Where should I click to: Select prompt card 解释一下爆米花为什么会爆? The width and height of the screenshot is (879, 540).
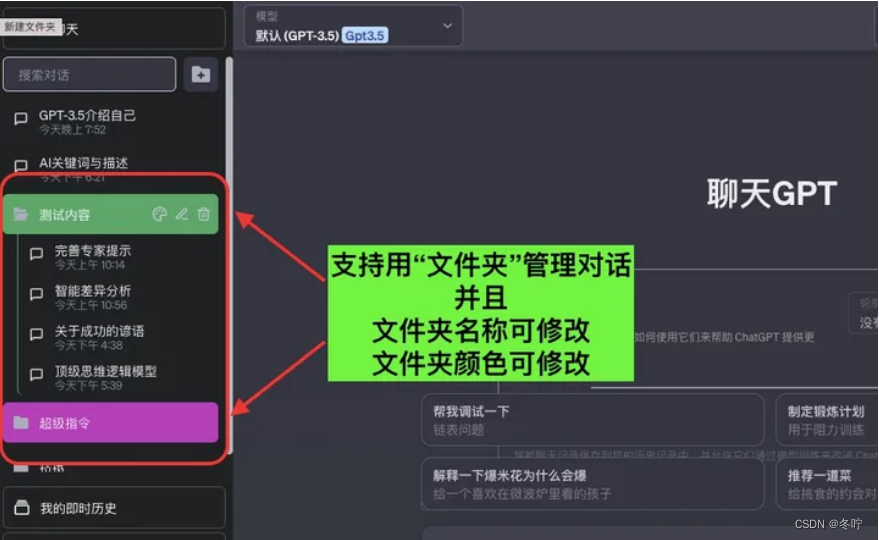click(593, 484)
